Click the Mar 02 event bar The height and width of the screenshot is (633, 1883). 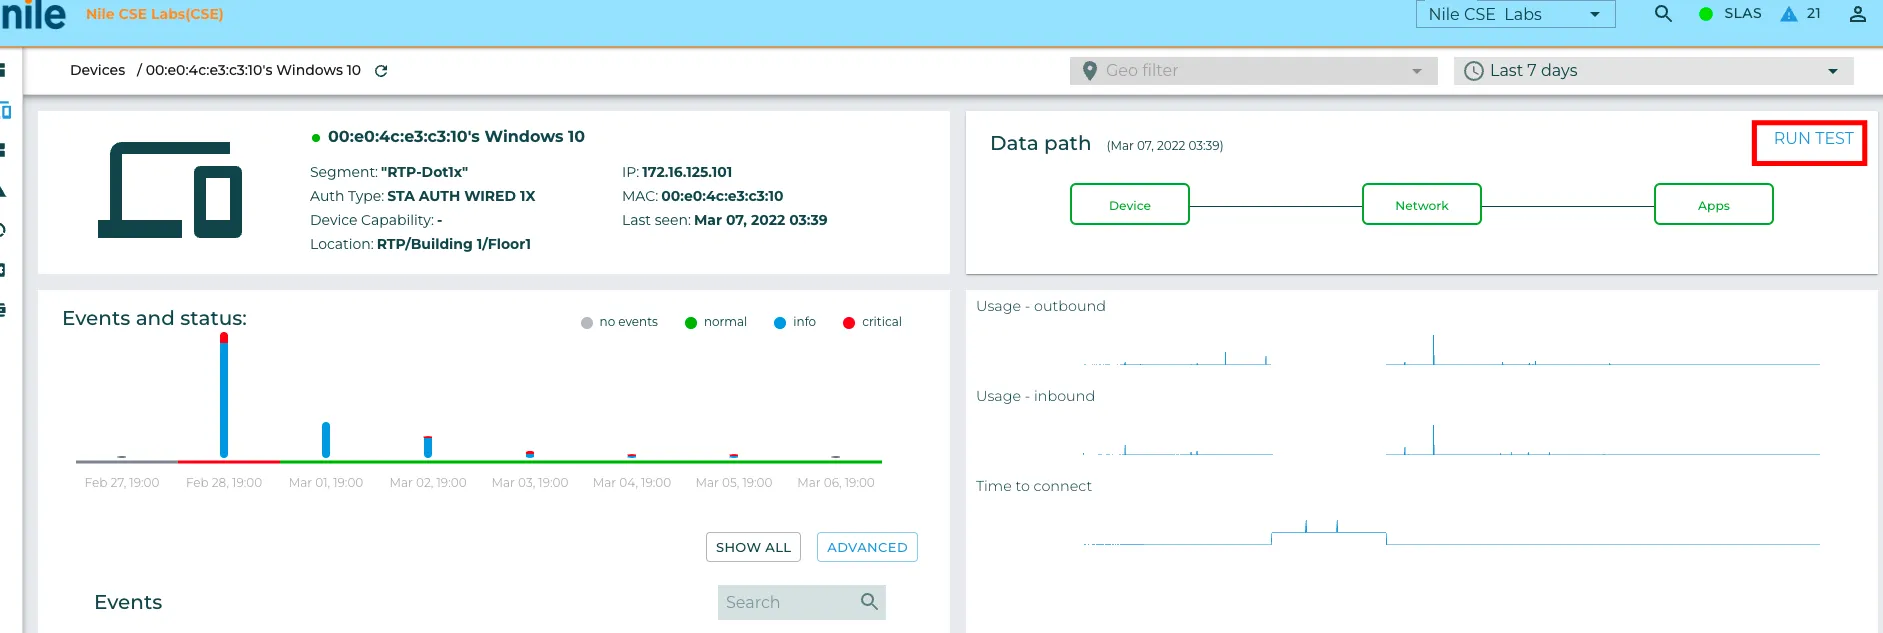coord(428,447)
